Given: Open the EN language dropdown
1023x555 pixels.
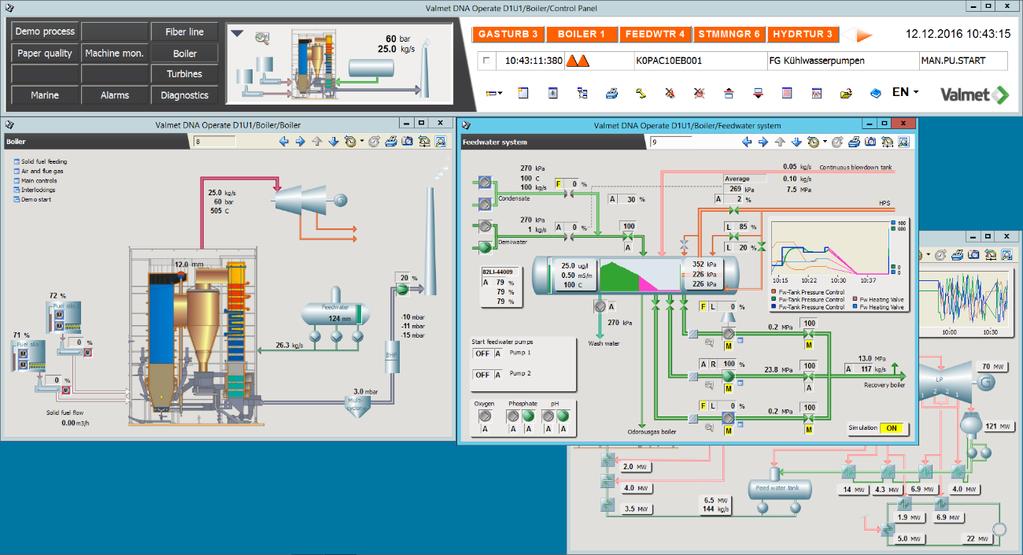Looking at the screenshot, I should pyautogui.click(x=905, y=93).
